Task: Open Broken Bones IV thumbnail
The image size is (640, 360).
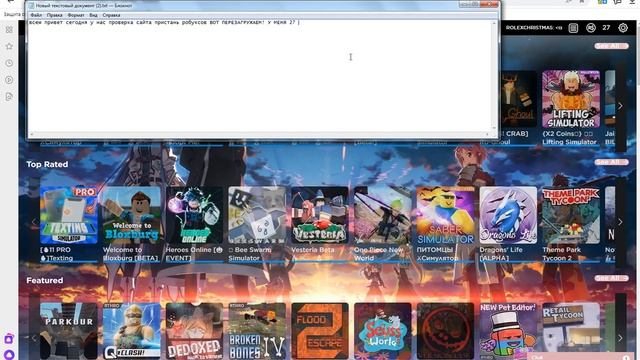Action: pyautogui.click(x=257, y=331)
